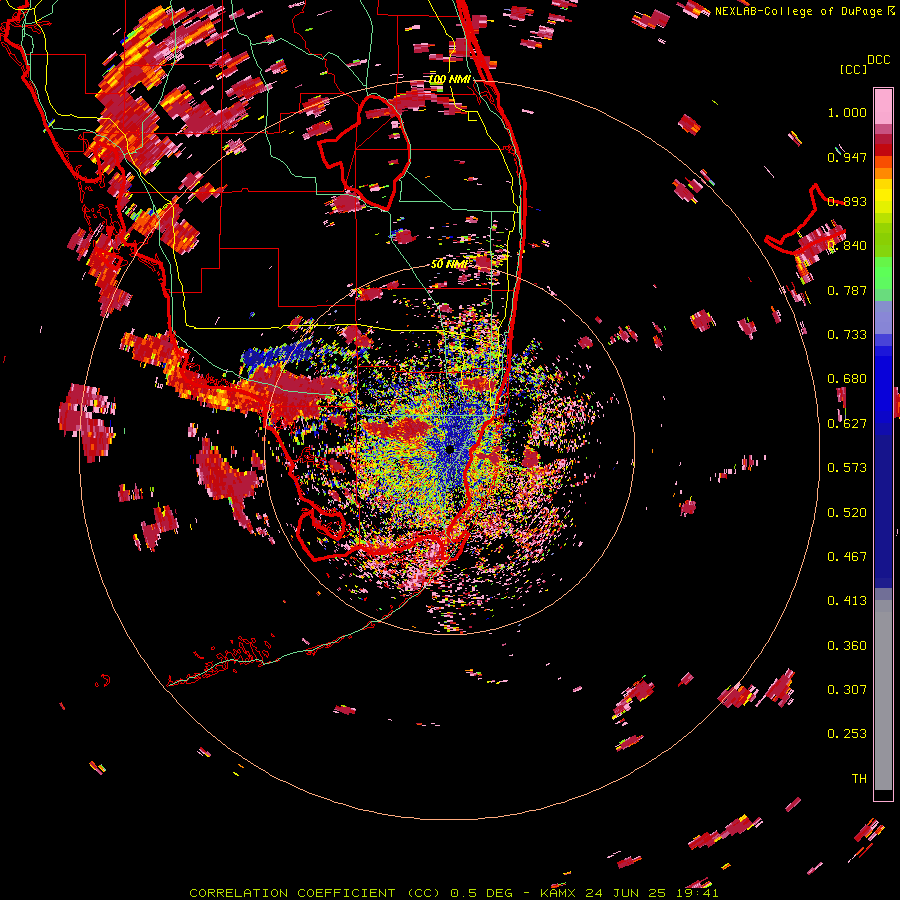Click the 50 NMI range ring label

point(449,264)
